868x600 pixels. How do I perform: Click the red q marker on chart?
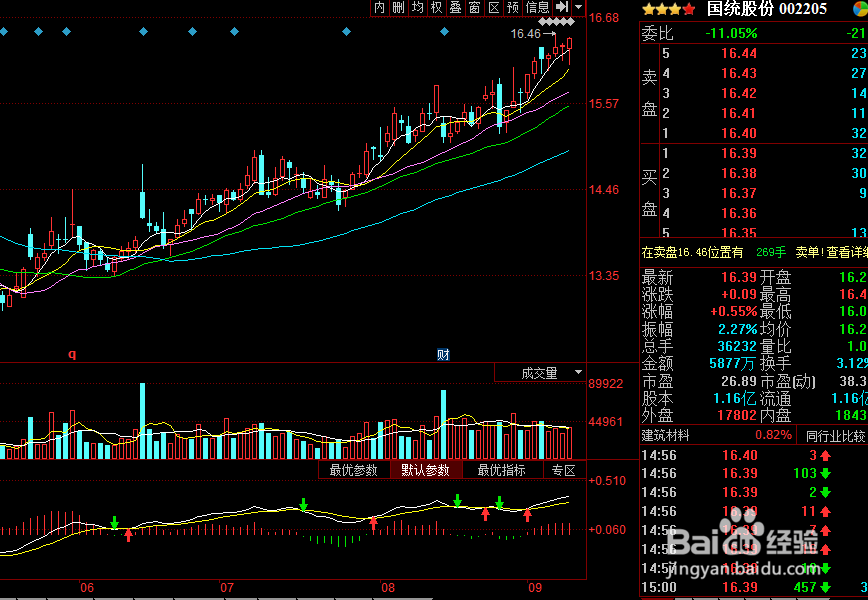click(72, 354)
